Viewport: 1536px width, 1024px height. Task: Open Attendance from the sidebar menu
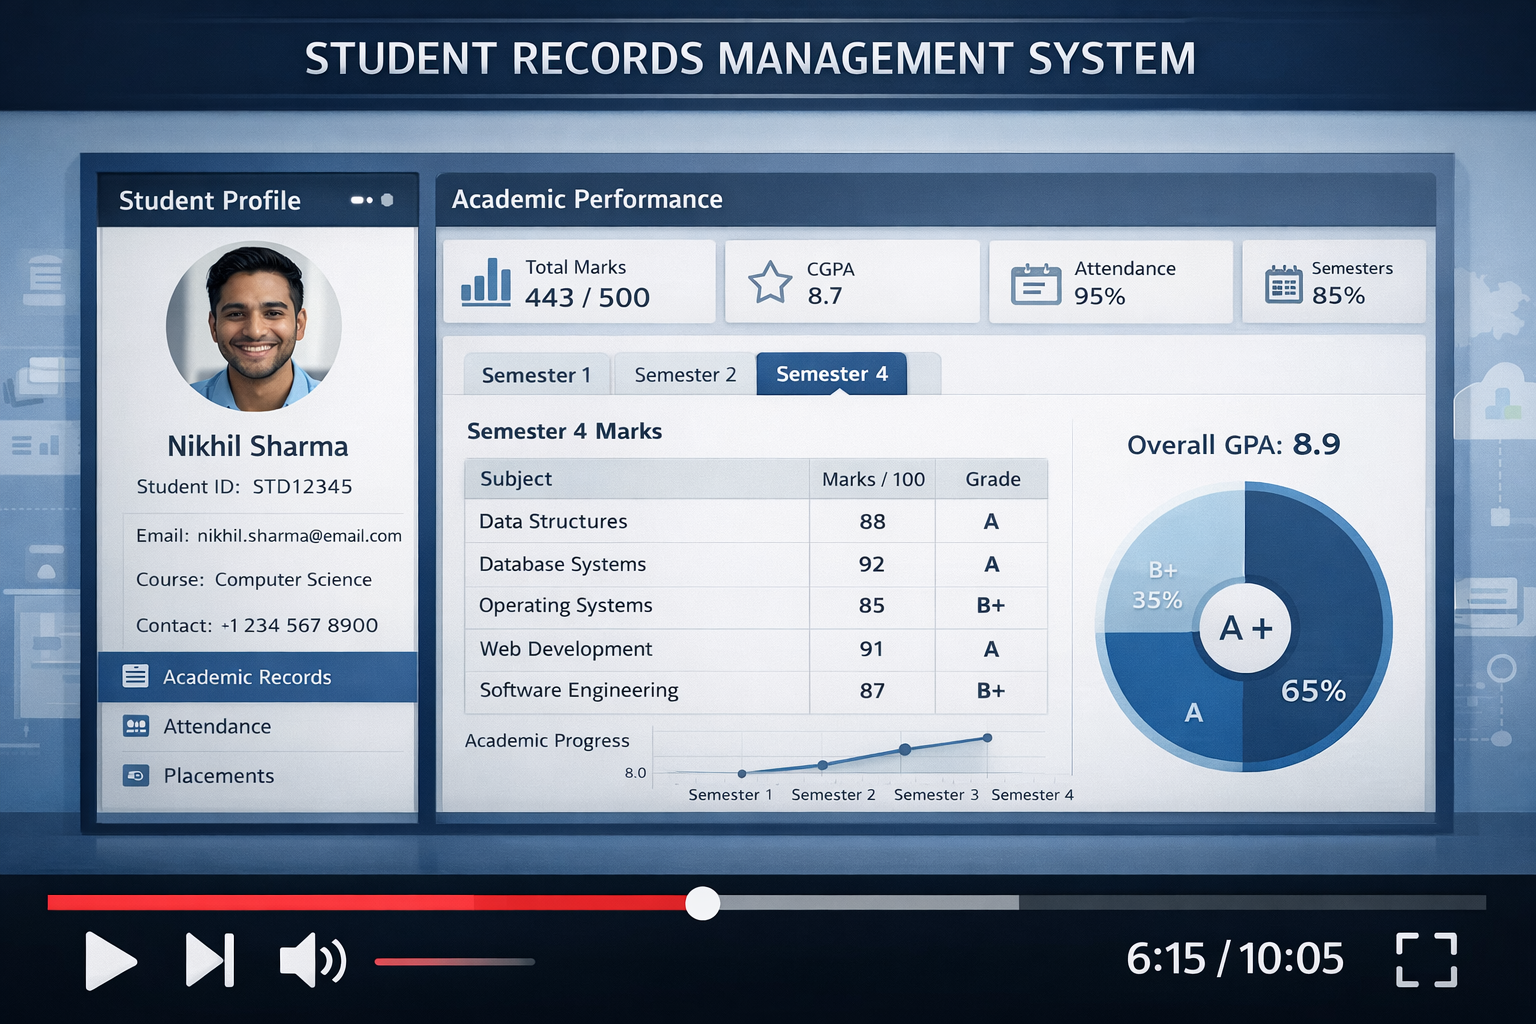point(217,727)
